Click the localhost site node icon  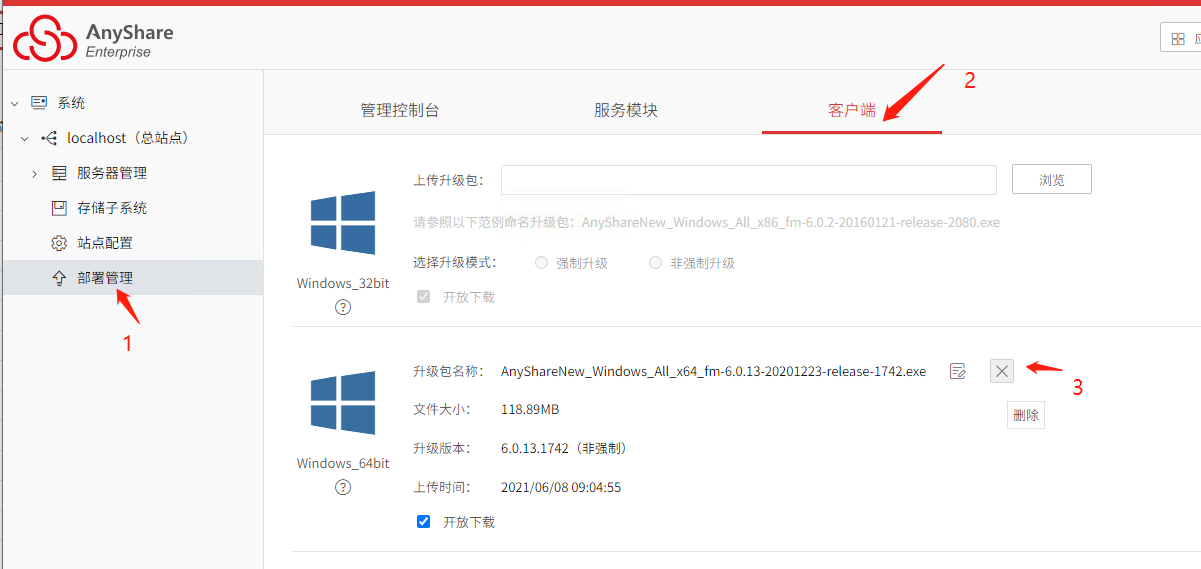coord(49,138)
